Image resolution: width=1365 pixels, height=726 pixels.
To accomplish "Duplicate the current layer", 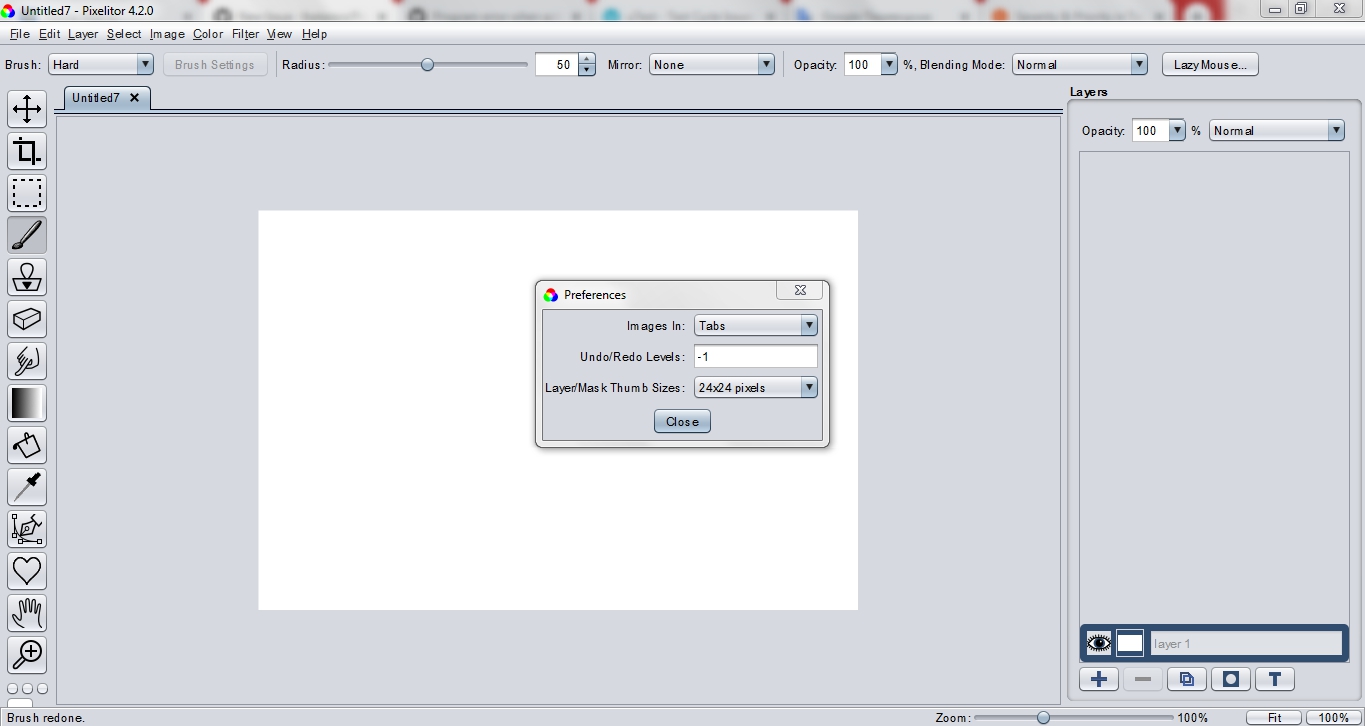I will (1187, 679).
